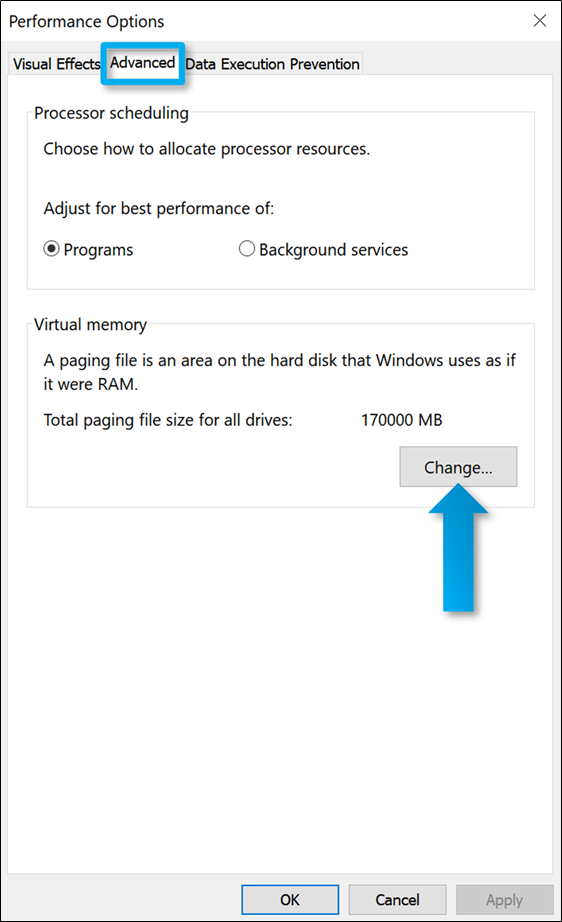This screenshot has height=922, width=562.
Task: Select the Background services radio button
Action: [247, 249]
